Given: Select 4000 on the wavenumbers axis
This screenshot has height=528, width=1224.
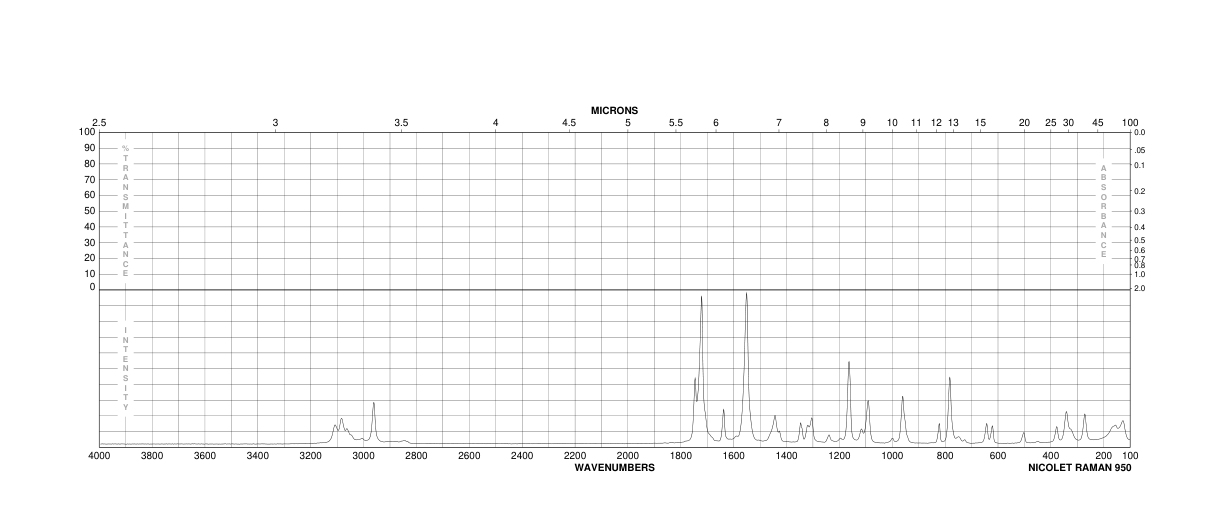Looking at the screenshot, I should point(99,456).
